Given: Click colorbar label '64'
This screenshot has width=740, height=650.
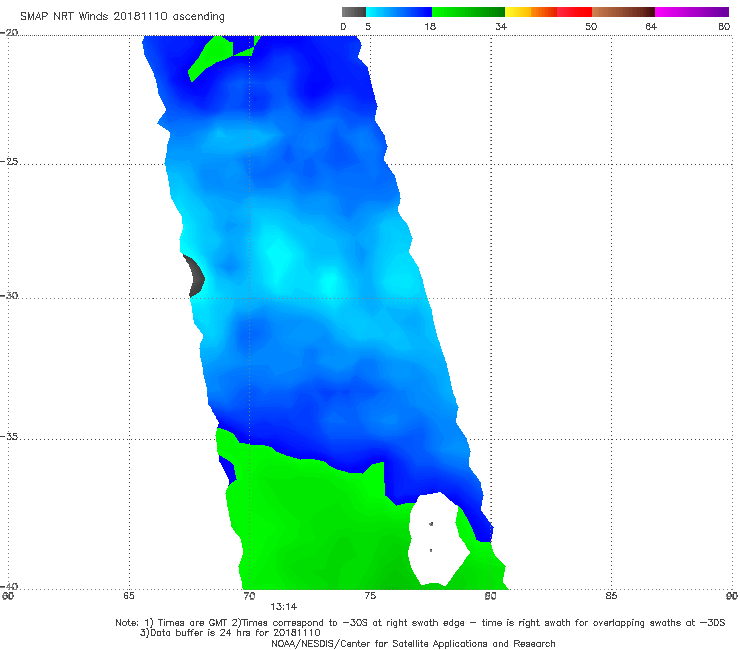Looking at the screenshot, I should click(x=651, y=26).
